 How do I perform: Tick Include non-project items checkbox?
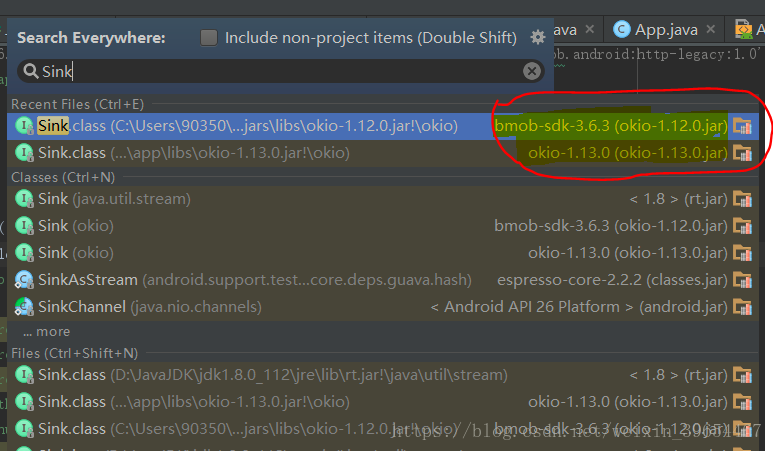209,38
